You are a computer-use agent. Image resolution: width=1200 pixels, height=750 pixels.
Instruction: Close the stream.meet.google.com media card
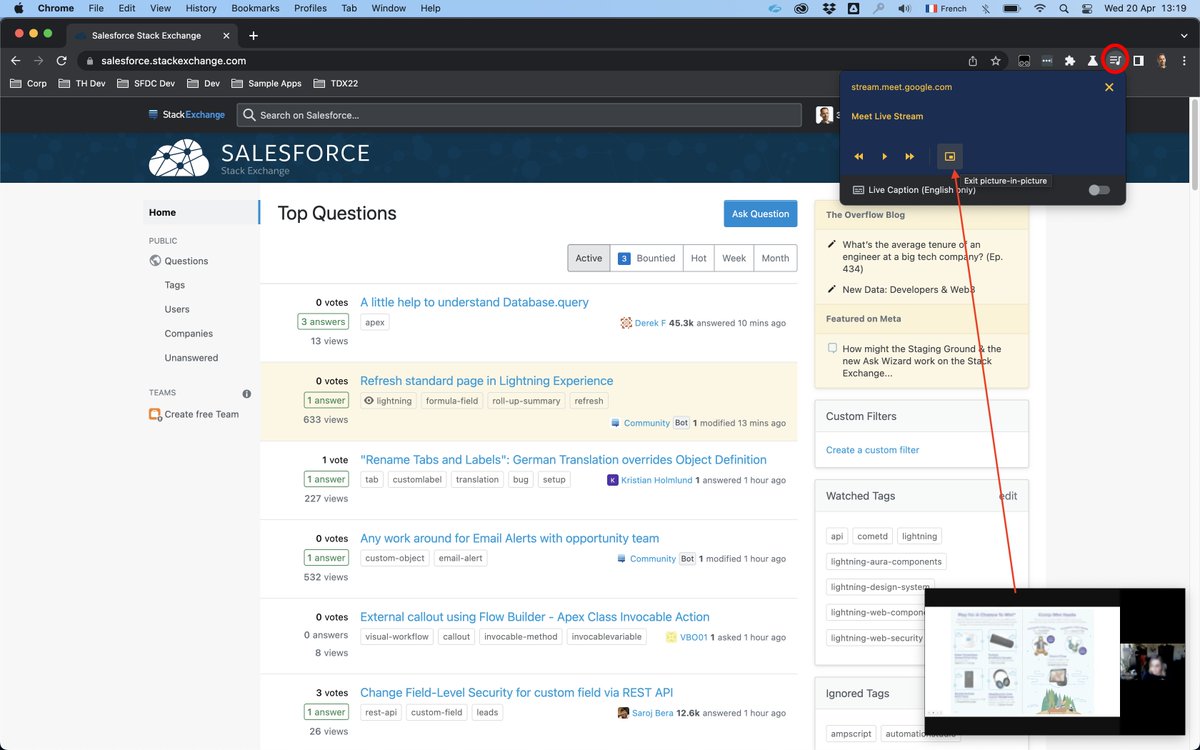[x=1109, y=87]
